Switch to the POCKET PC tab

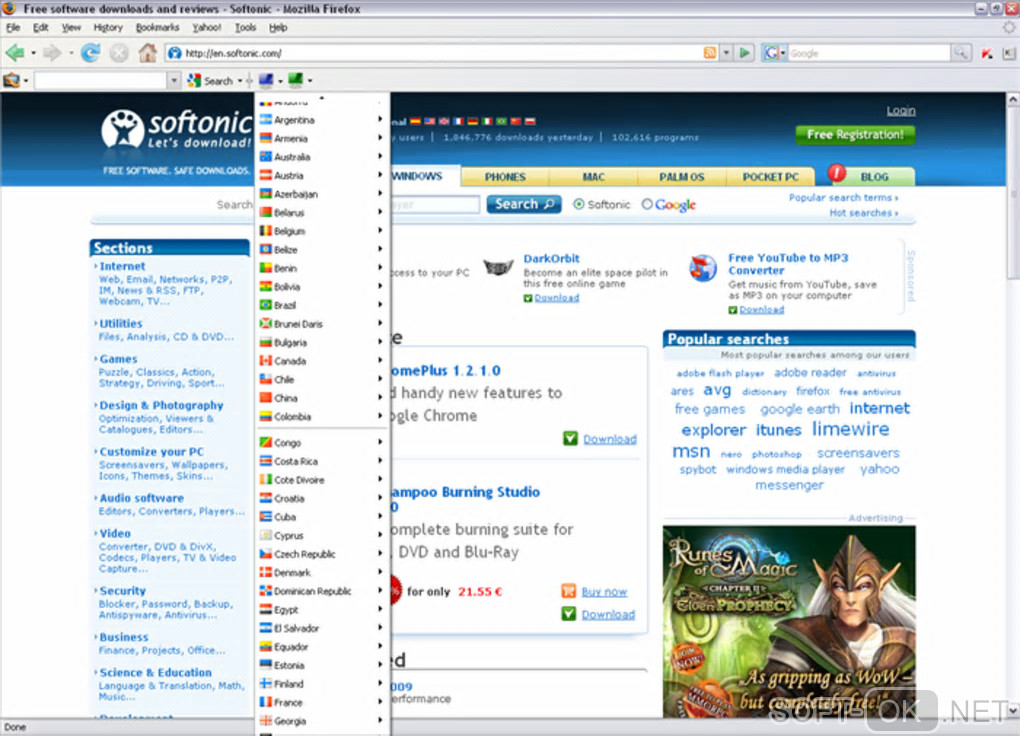[770, 177]
